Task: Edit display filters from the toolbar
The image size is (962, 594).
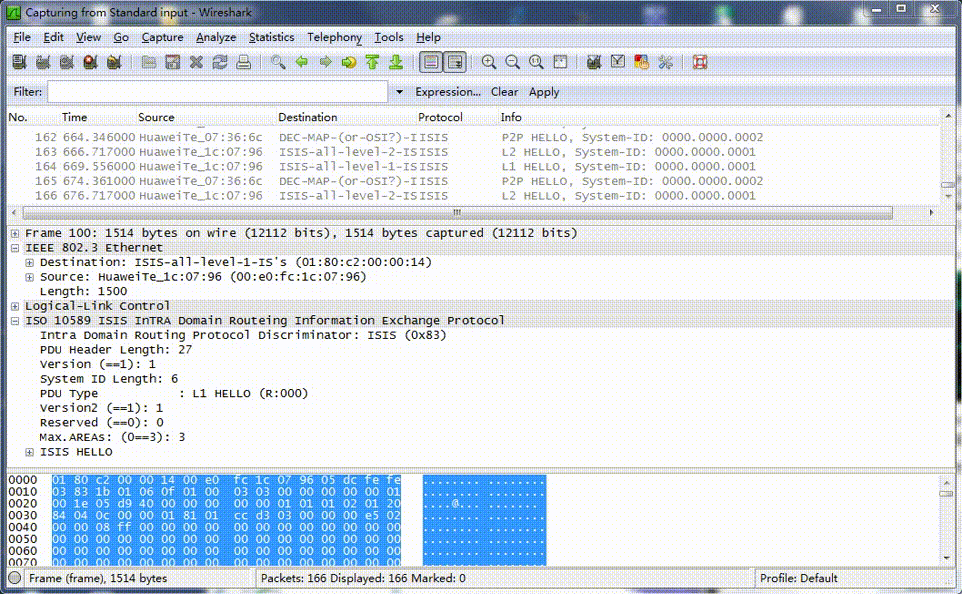Action: (618, 62)
